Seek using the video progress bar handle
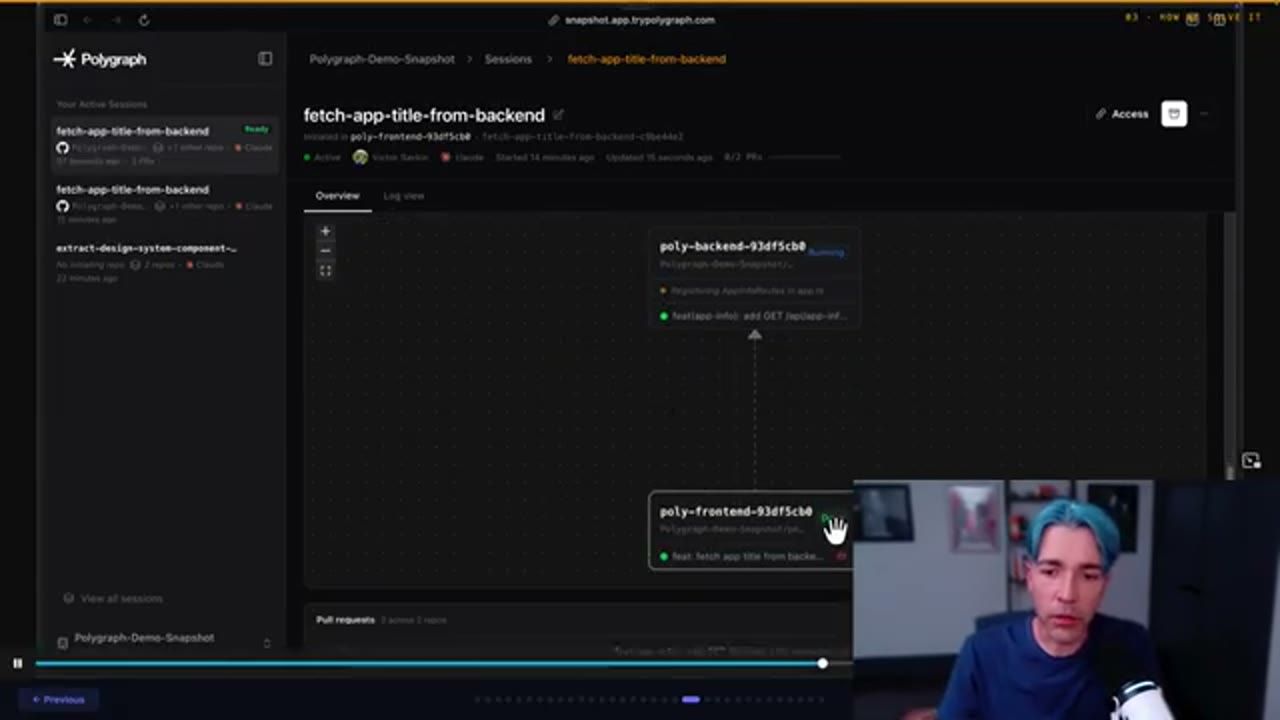Image resolution: width=1280 pixels, height=720 pixels. pos(822,663)
